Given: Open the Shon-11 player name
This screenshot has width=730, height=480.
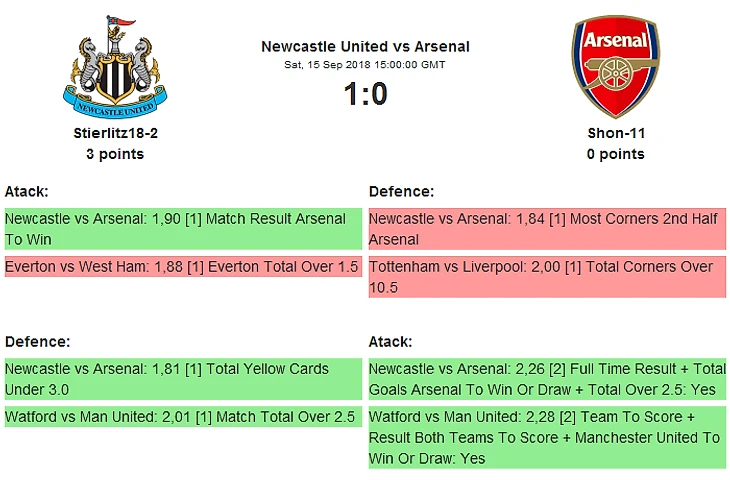Looking at the screenshot, I should pyautogui.click(x=615, y=132).
